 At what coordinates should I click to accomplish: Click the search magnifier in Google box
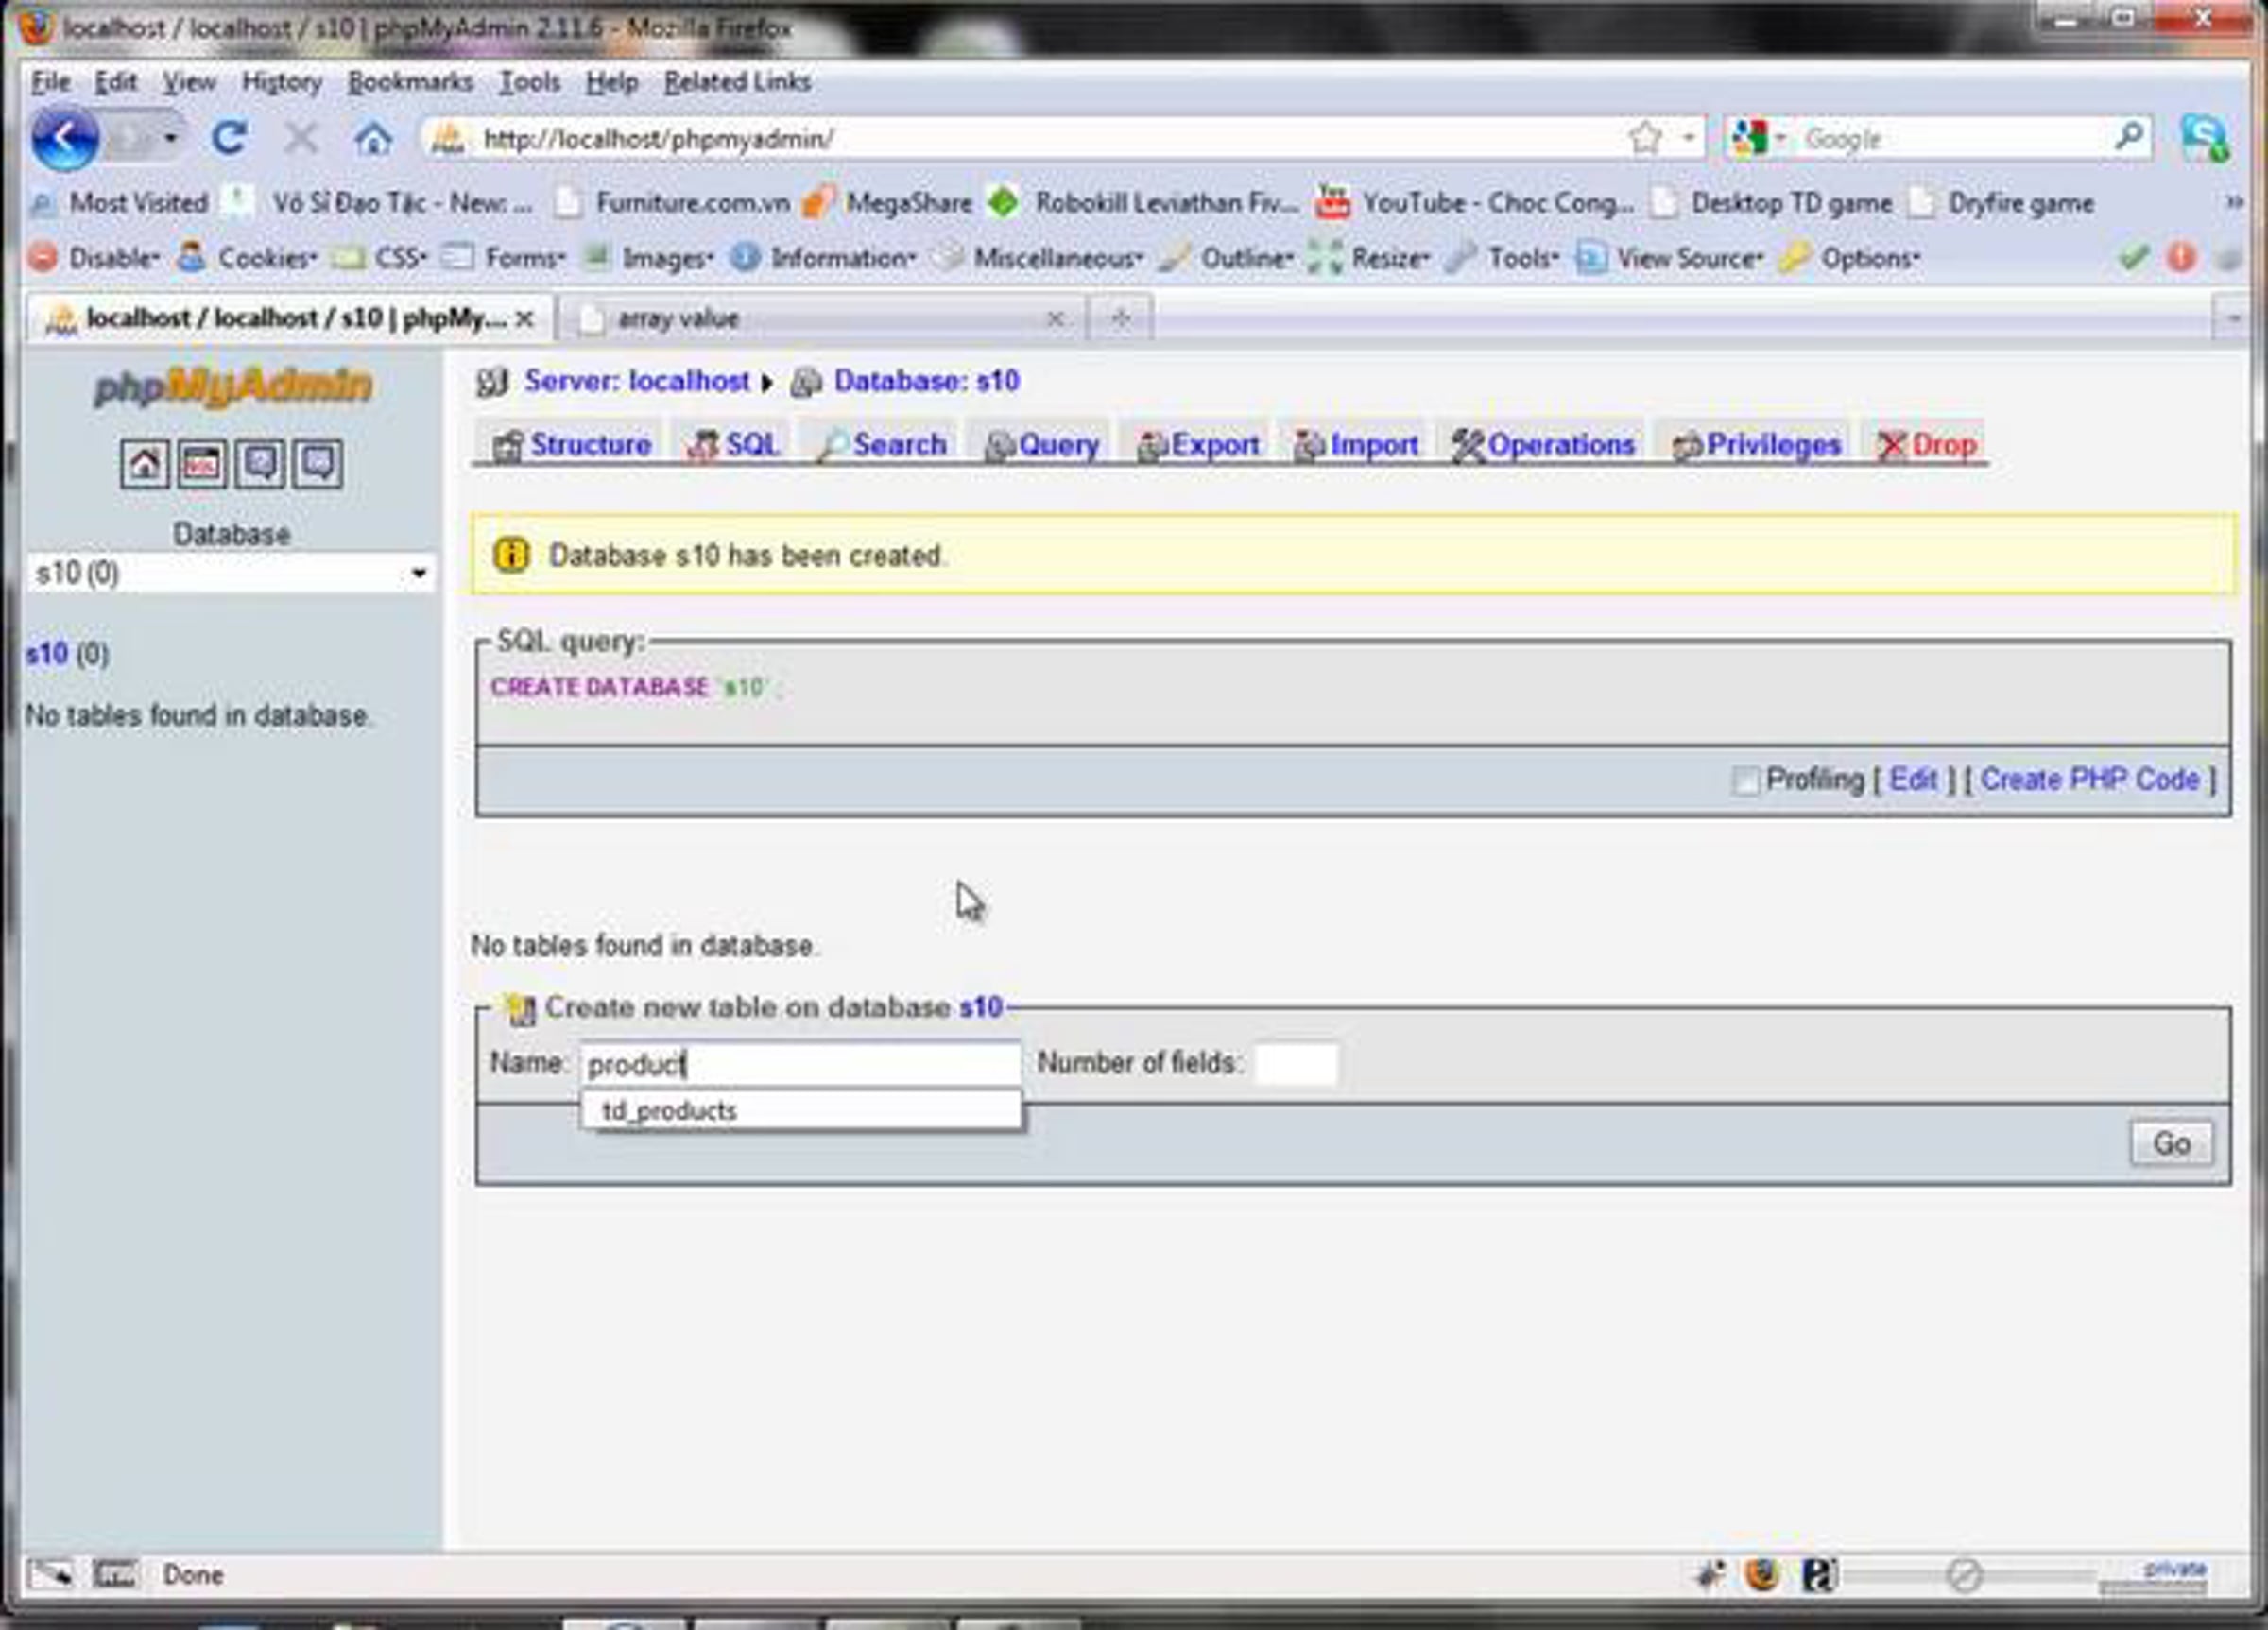pos(2130,136)
